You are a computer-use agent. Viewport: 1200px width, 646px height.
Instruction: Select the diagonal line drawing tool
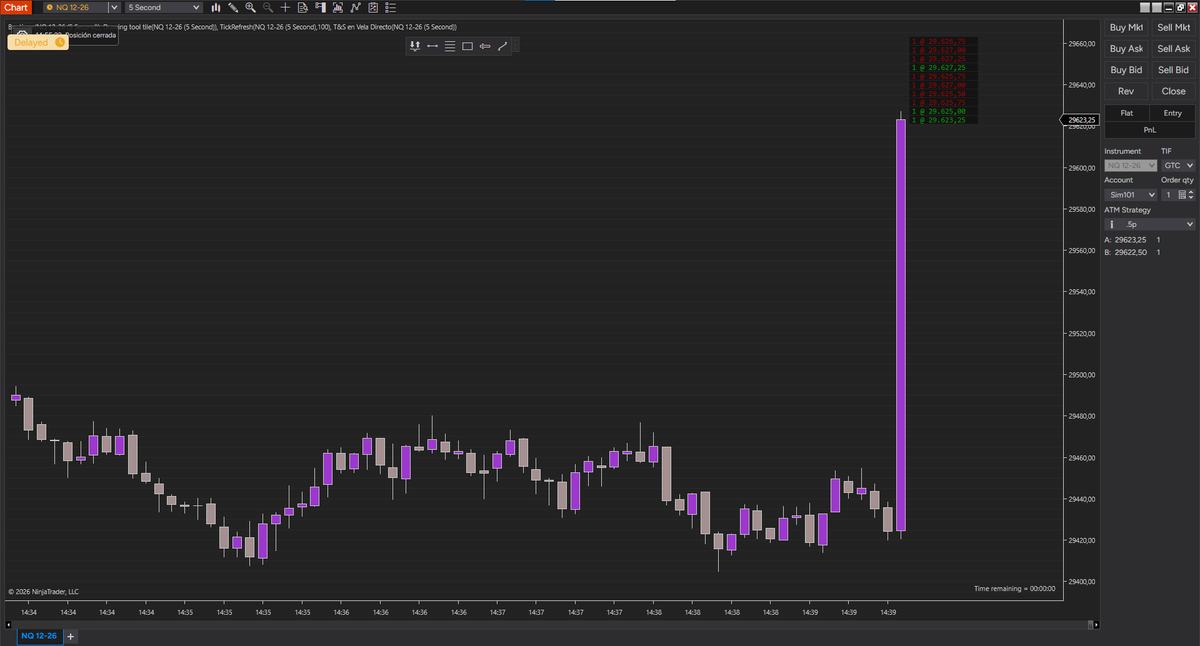(503, 46)
